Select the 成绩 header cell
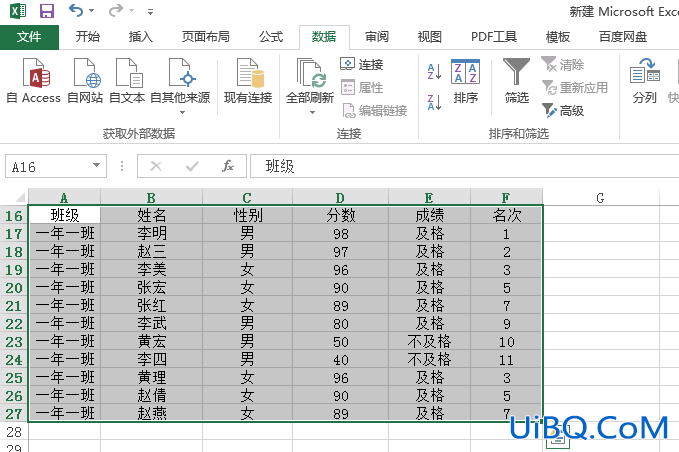This screenshot has width=679, height=452. click(x=429, y=215)
